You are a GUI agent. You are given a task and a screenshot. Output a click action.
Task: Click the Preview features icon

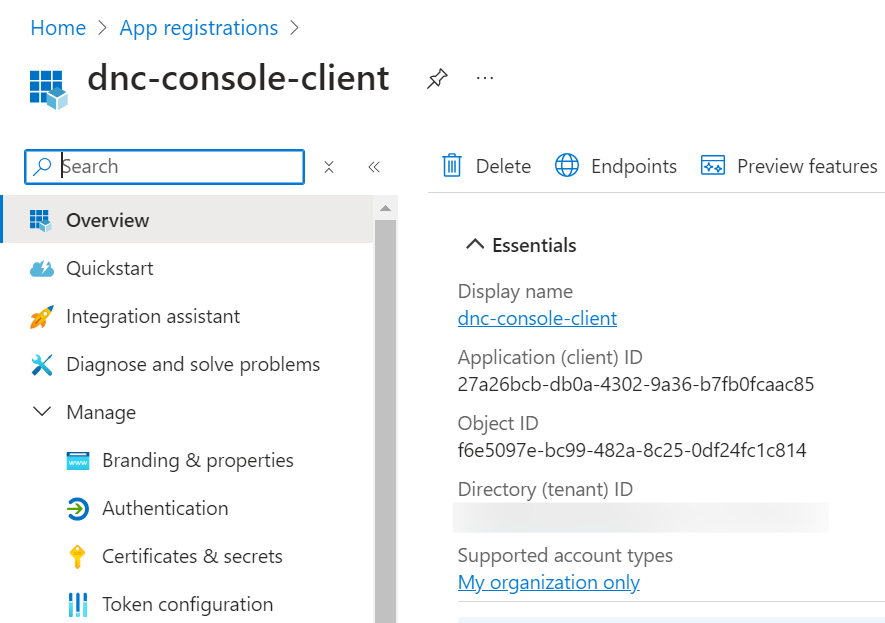click(x=713, y=165)
